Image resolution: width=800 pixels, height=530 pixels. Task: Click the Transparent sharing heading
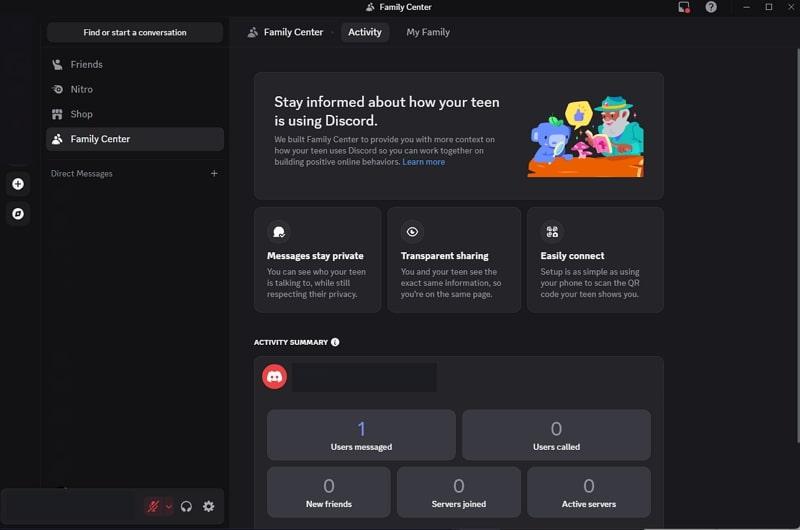tap(444, 256)
